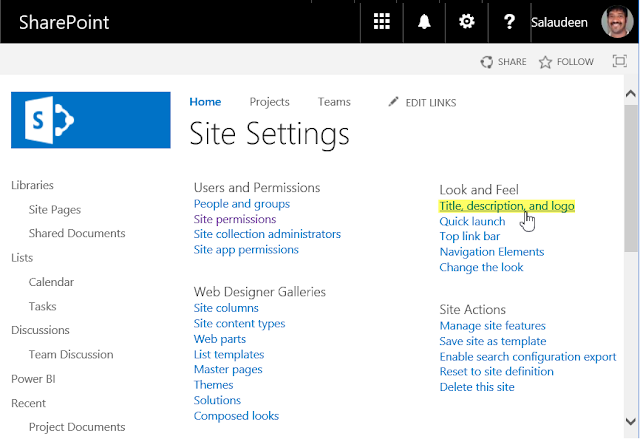The image size is (640, 439).
Task: Open Title, description, and logo
Action: pyautogui.click(x=507, y=206)
